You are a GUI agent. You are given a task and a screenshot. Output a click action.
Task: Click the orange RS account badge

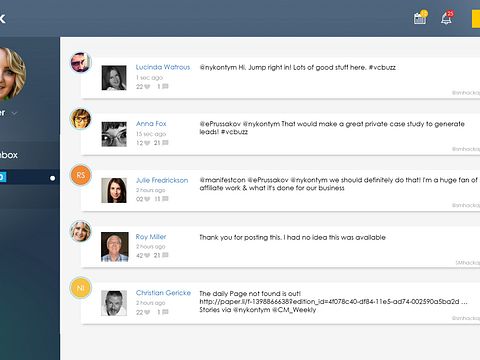click(81, 175)
